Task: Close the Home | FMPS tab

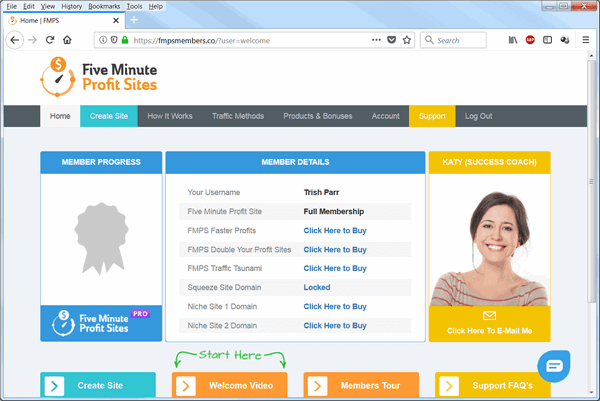Action: coord(116,21)
